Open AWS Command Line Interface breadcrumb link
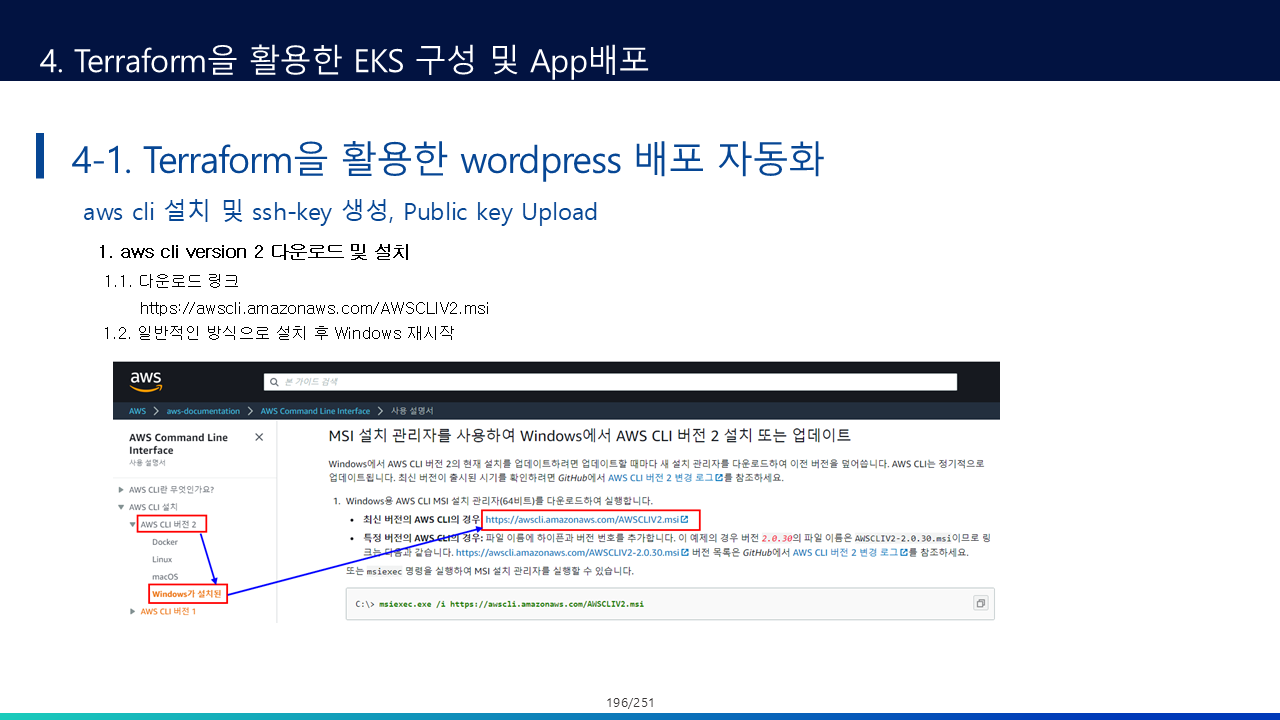Viewport: 1280px width, 720px height. pyautogui.click(x=315, y=411)
